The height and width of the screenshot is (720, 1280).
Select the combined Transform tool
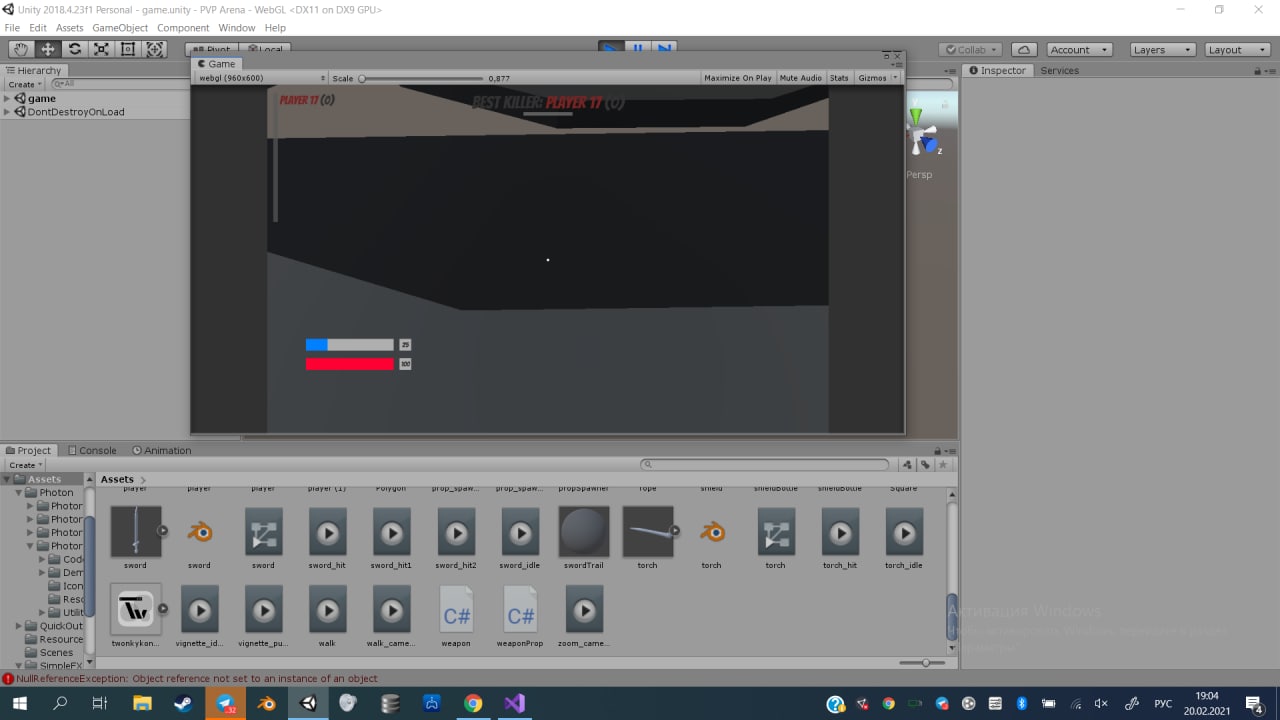click(x=155, y=49)
